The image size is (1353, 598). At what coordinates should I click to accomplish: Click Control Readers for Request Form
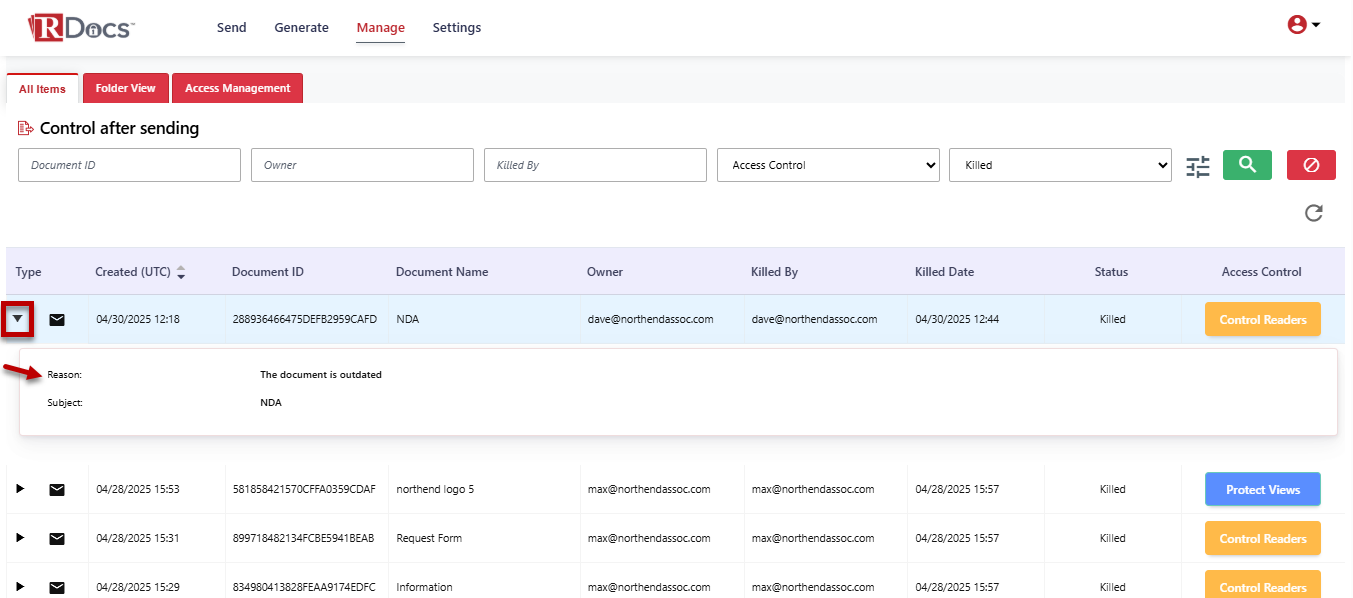[x=1263, y=539]
